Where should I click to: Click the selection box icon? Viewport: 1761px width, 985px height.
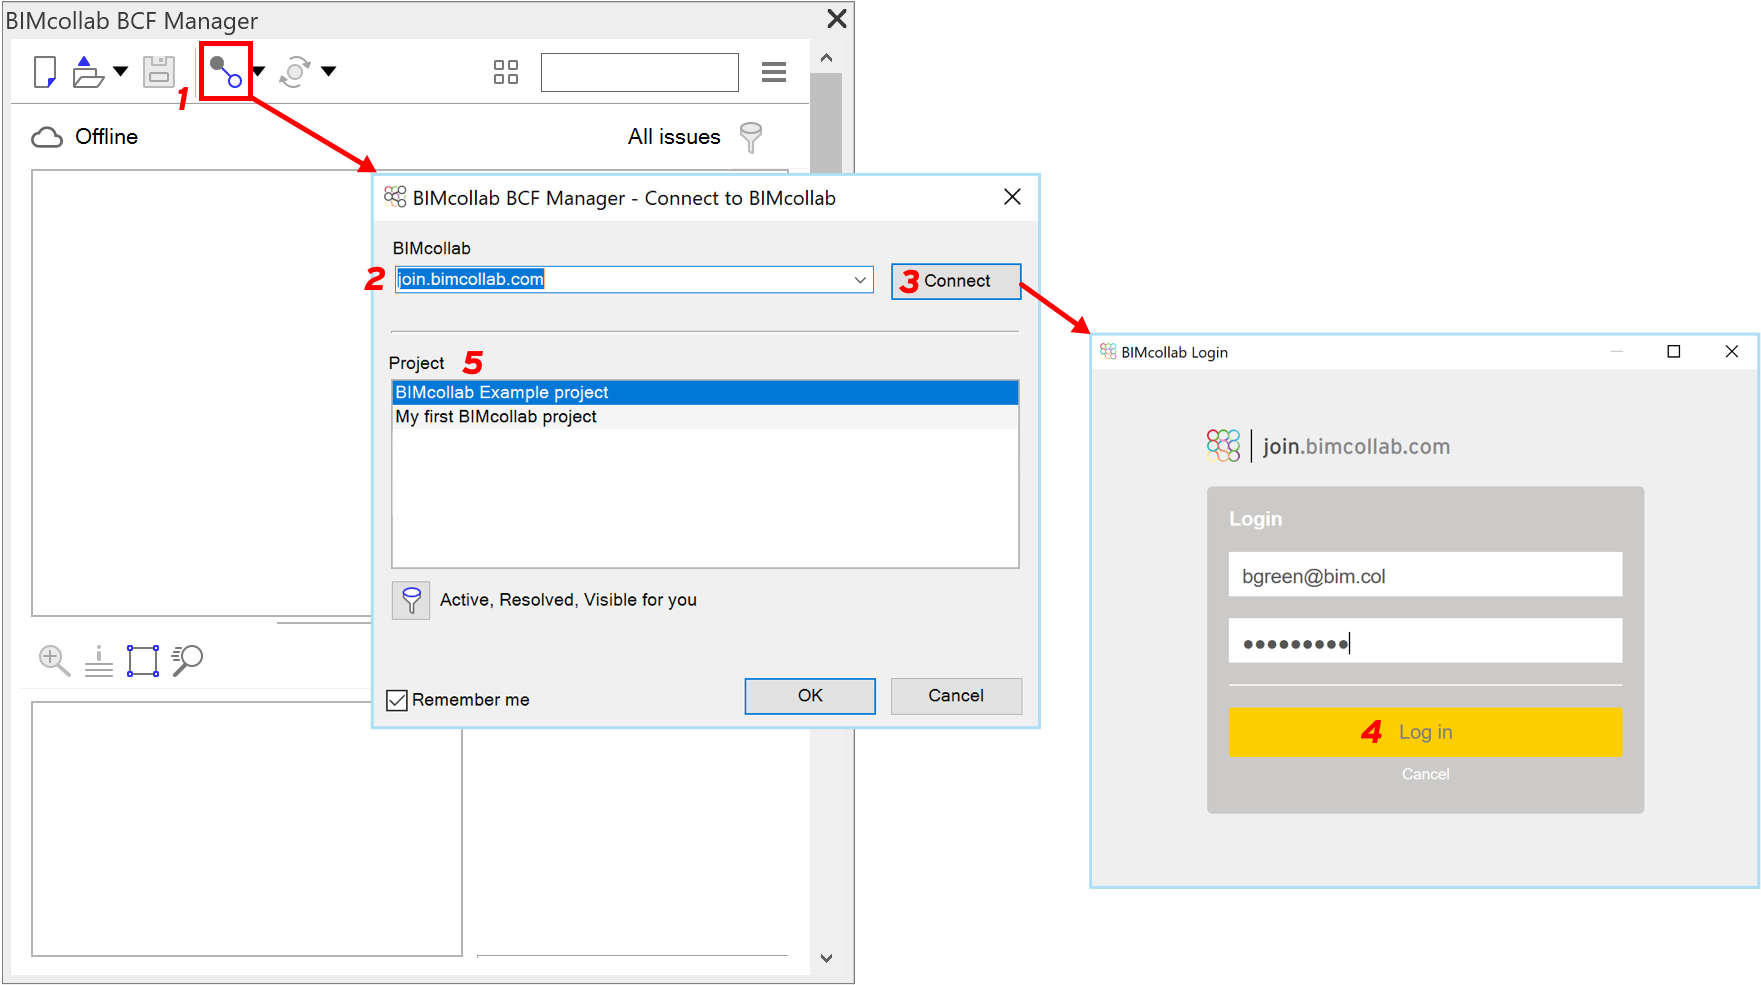pos(143,661)
